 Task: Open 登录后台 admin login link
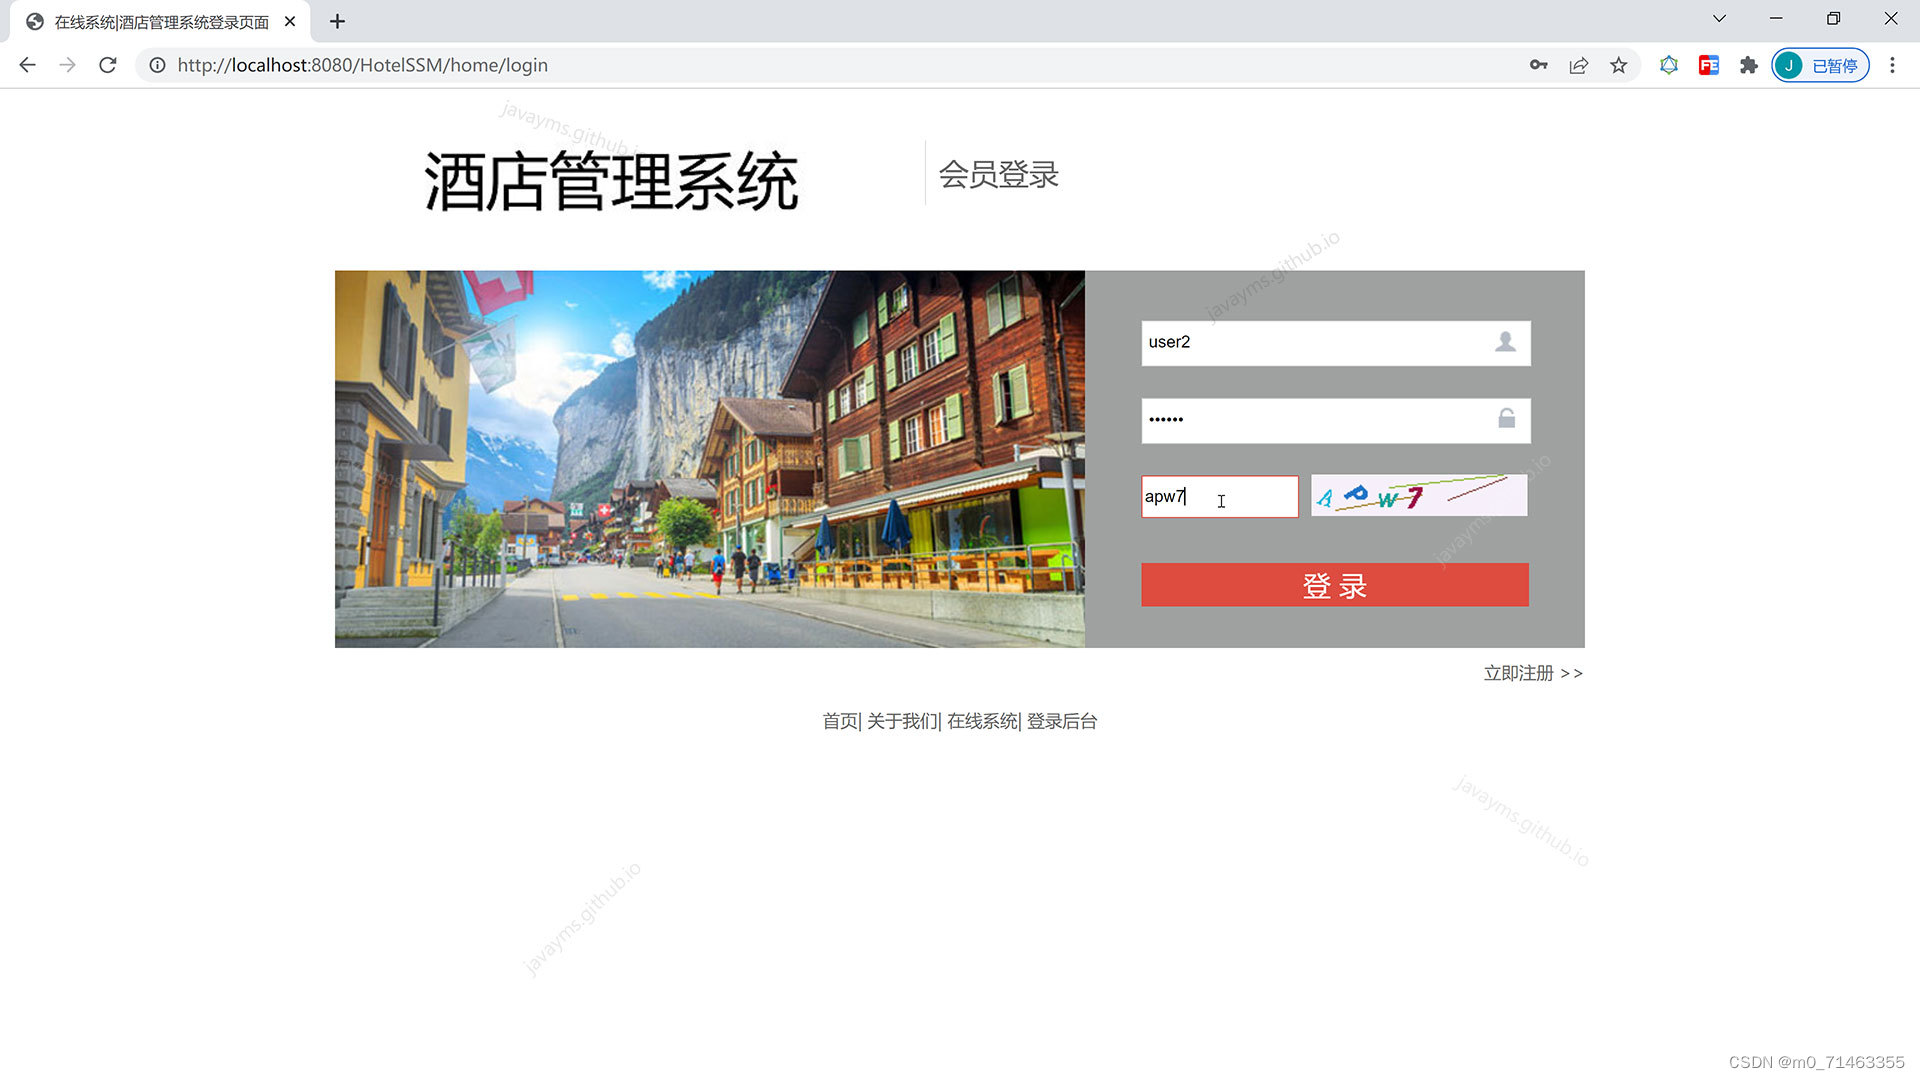(1061, 721)
